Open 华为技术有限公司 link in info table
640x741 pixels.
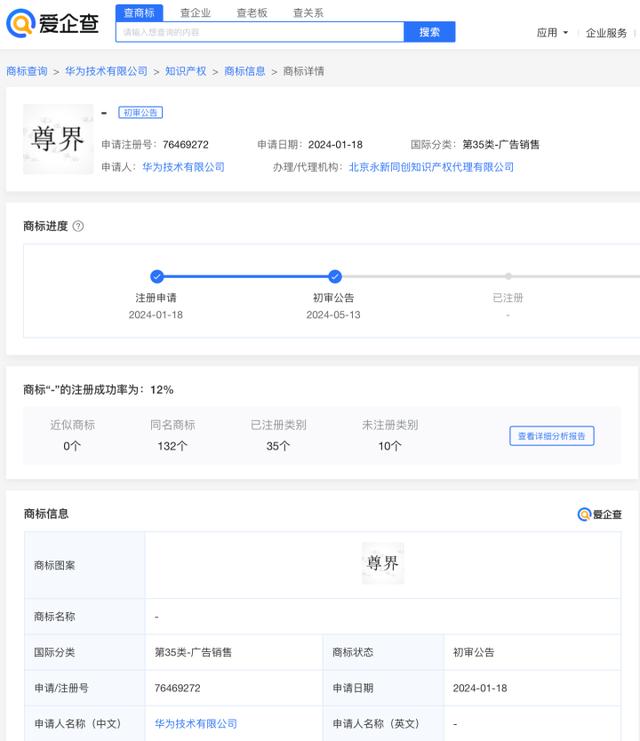tap(196, 724)
